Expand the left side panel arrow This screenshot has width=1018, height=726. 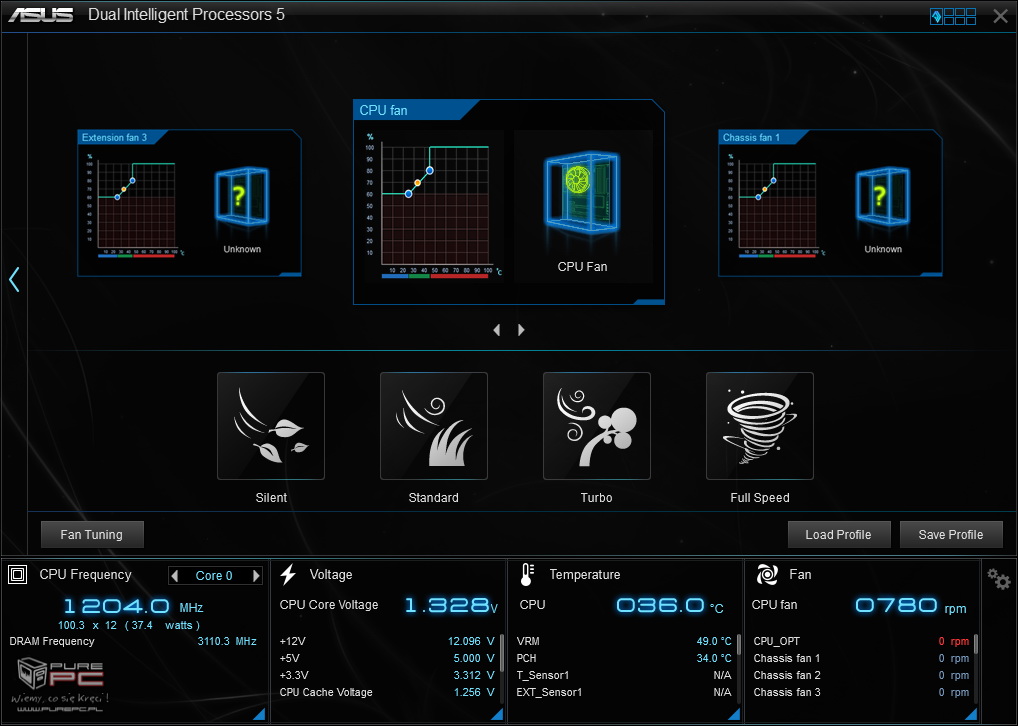pos(14,279)
